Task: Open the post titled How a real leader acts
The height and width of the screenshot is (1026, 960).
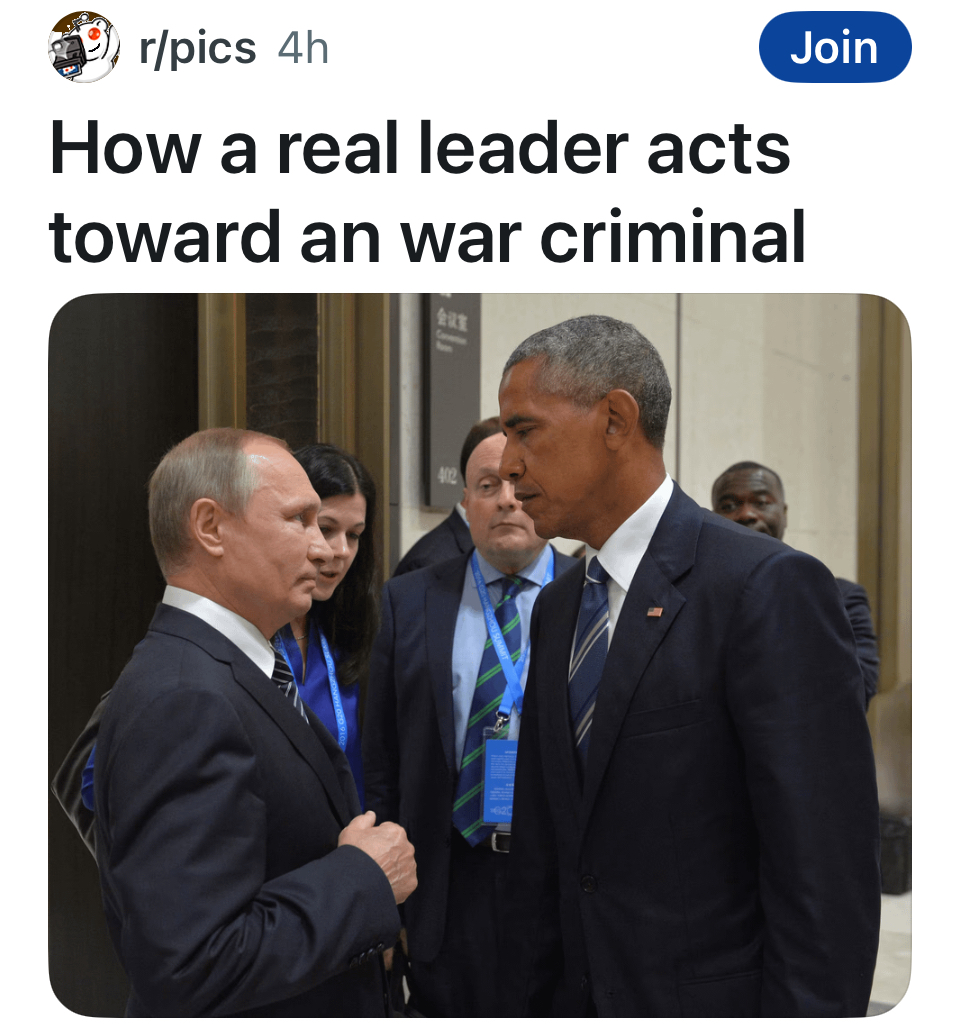Action: 427,192
